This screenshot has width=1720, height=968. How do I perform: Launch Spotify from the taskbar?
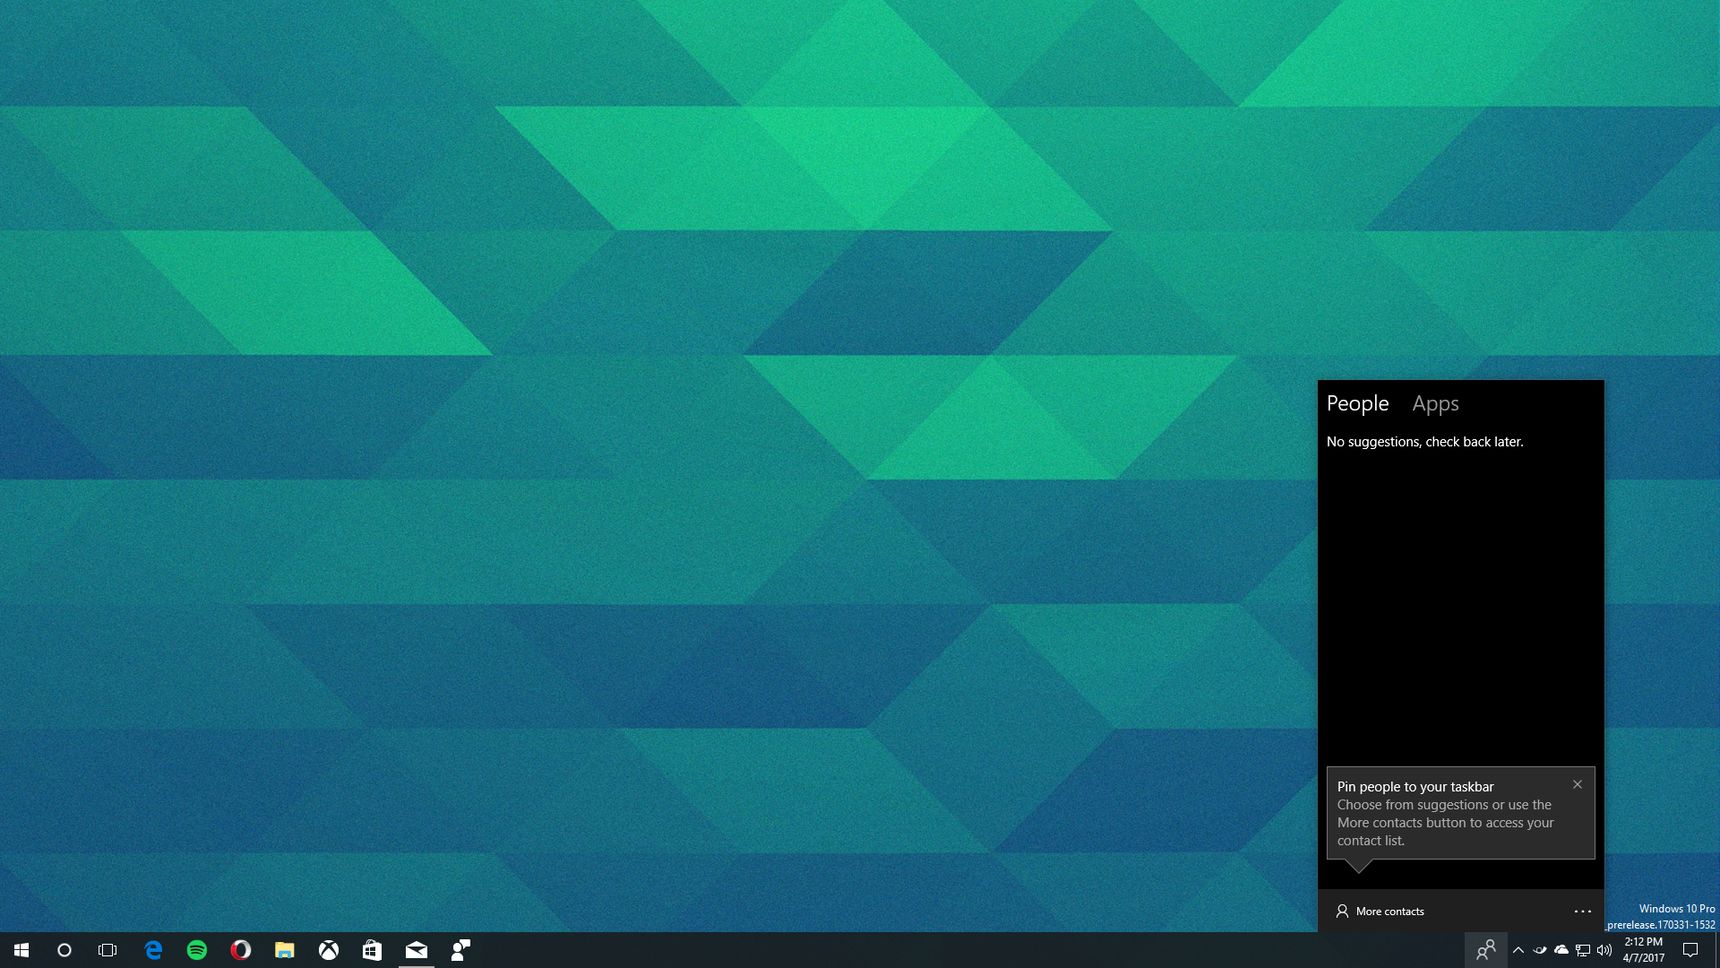tap(197, 950)
